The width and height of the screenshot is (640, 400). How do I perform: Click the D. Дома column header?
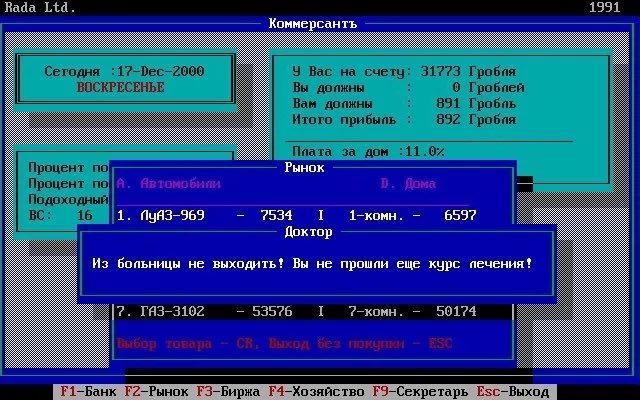(x=408, y=183)
